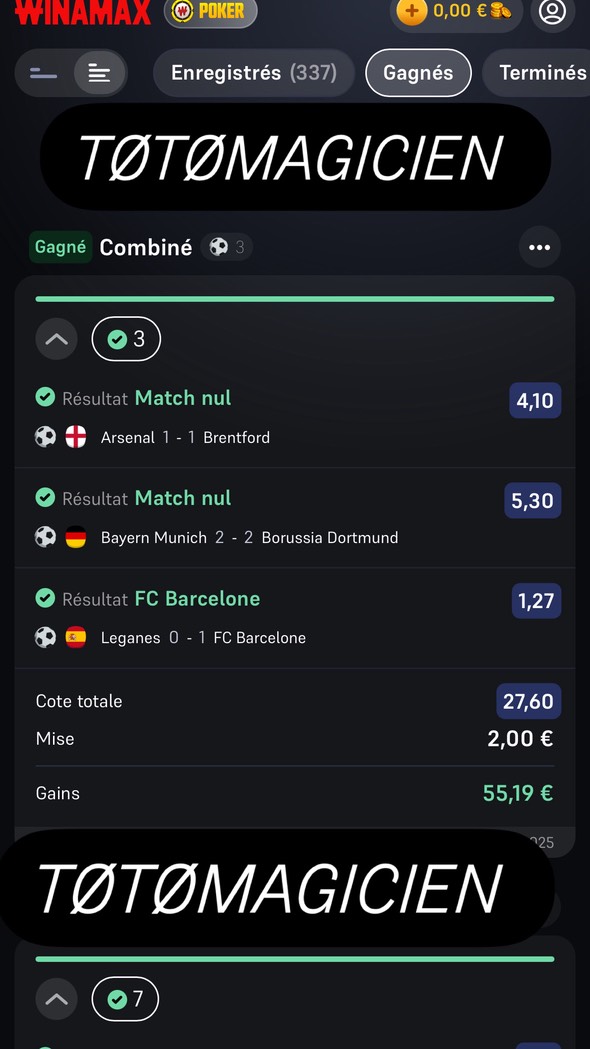Tap the 5,30 odds for Bayern draw
The image size is (590, 1049).
pos(532,501)
